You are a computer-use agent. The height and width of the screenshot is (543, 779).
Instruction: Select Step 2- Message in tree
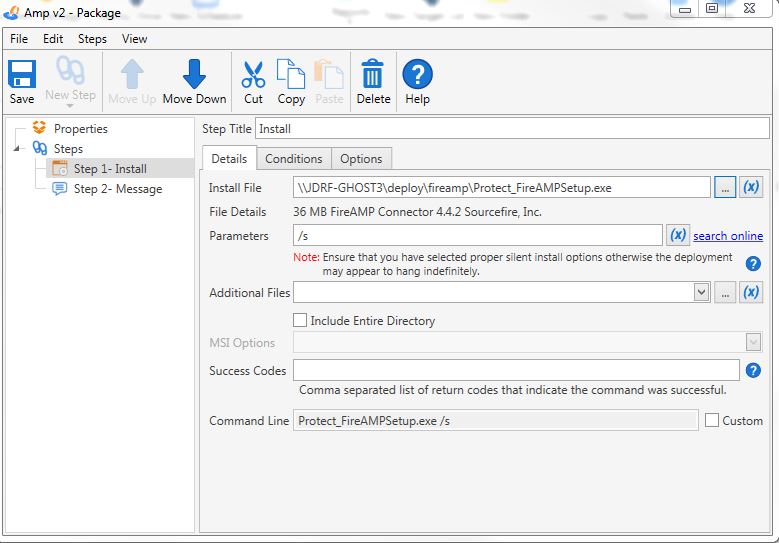tap(117, 189)
